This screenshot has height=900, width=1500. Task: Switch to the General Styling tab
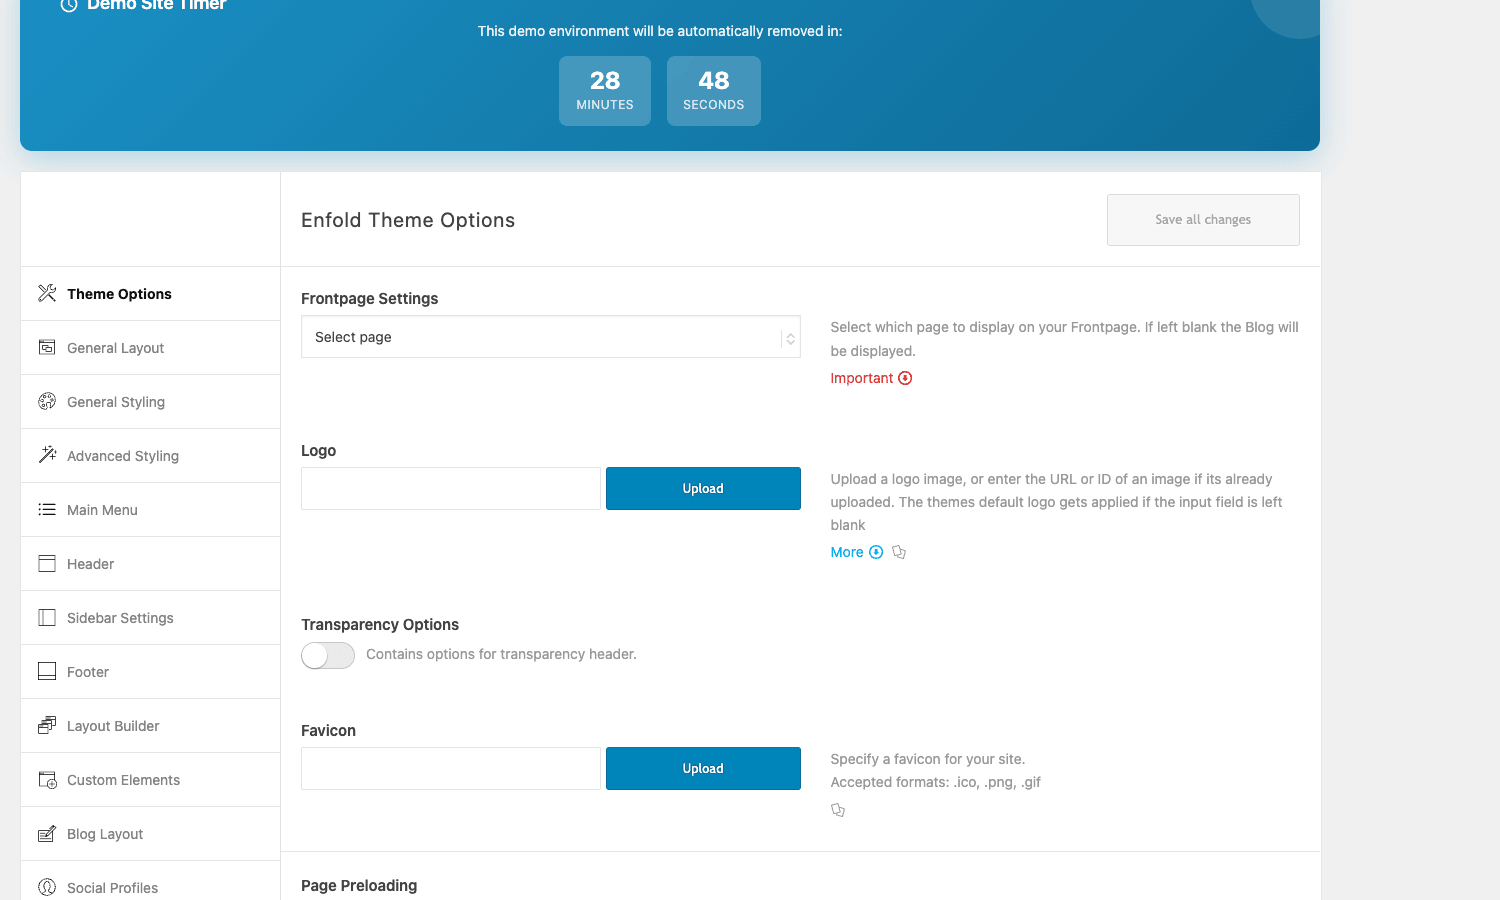tap(151, 402)
